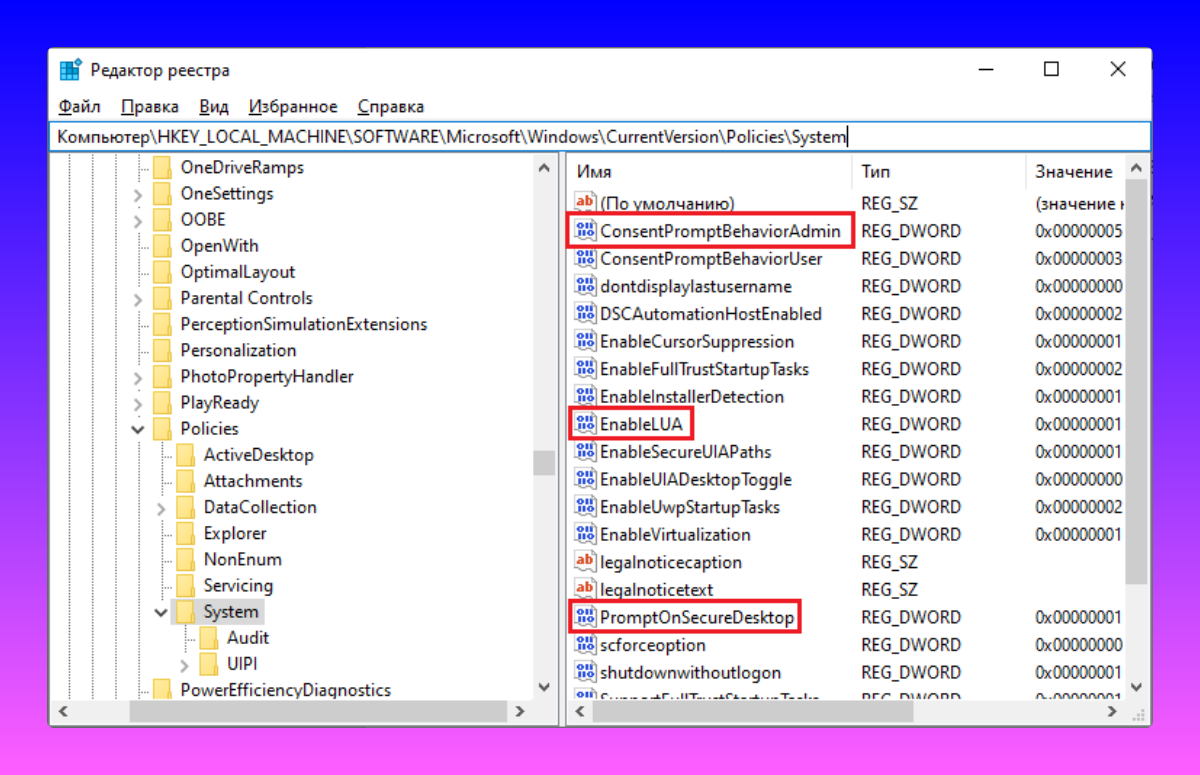This screenshot has width=1200, height=775.
Task: Select the PowerEfficiencyDiagnostics key
Action: (x=286, y=690)
